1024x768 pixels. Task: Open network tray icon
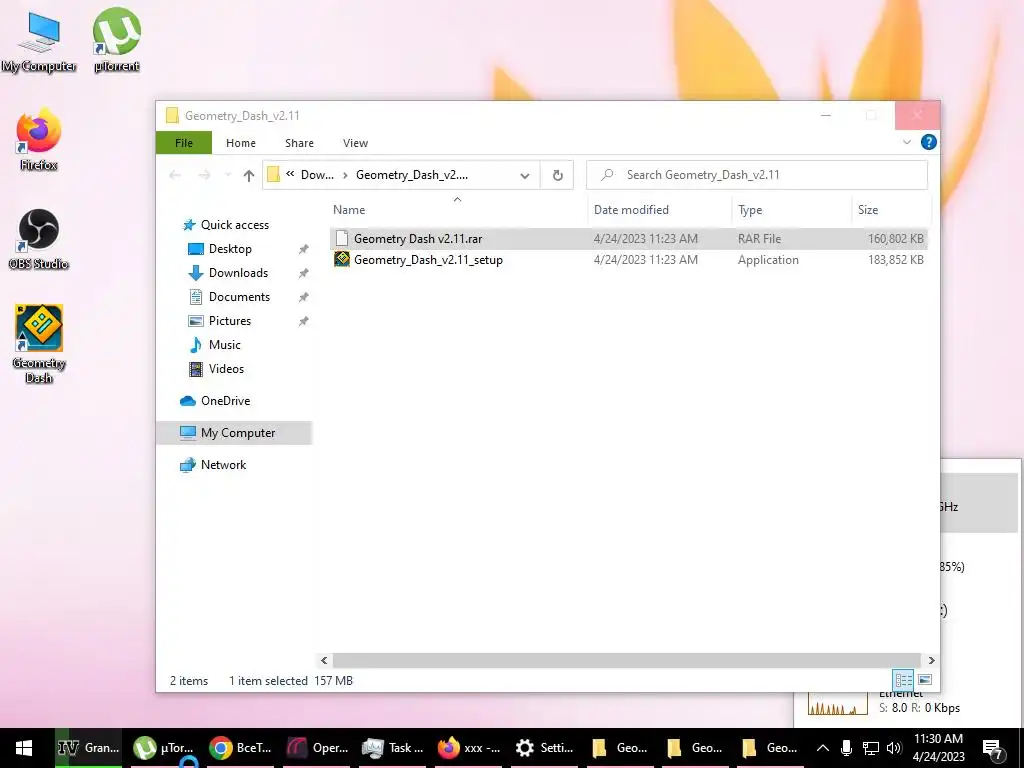tap(871, 748)
